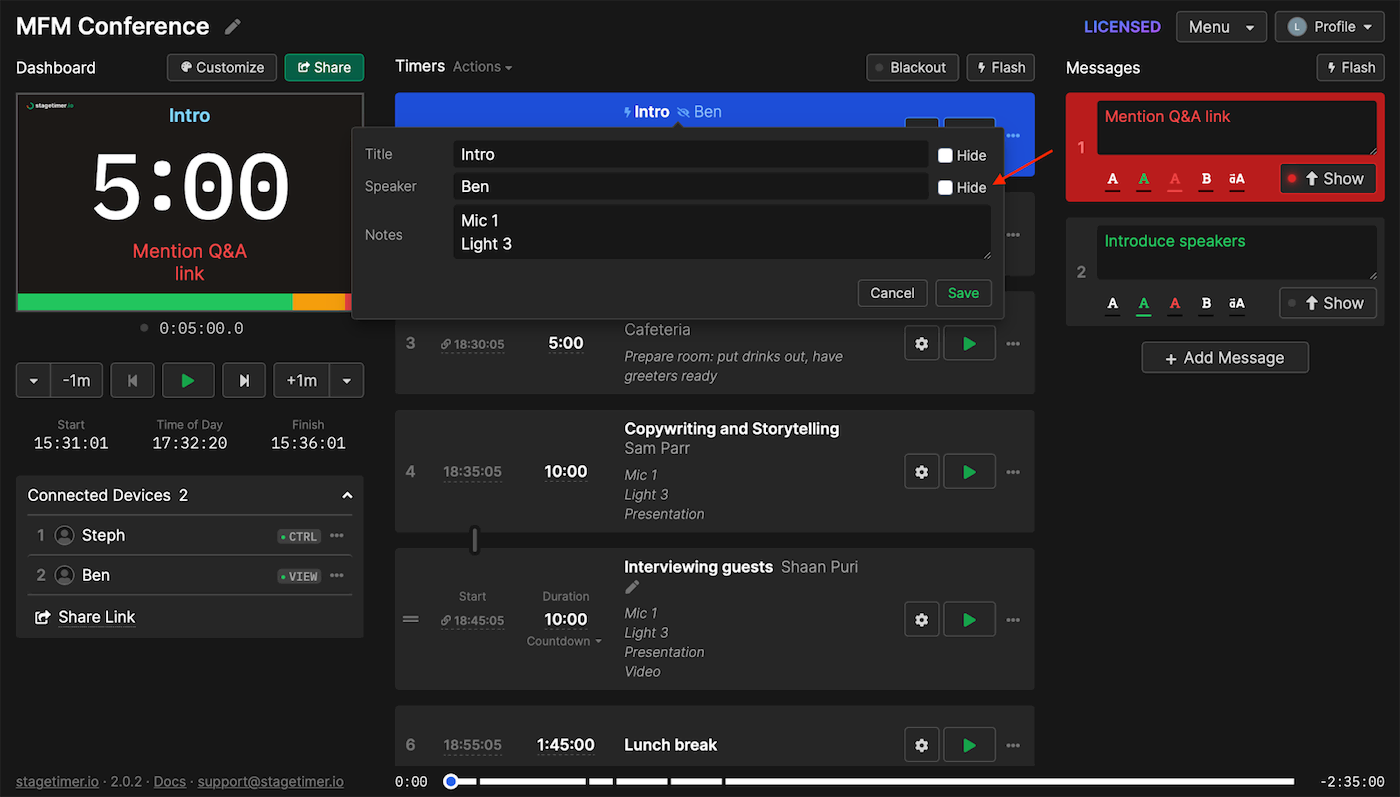
Task: Open the Countdown type dropdown
Action: [564, 641]
